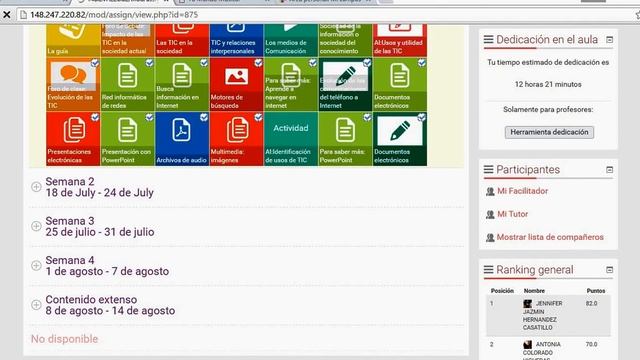Screen dimensions: 640x360
Task: Open the Mi Facilitador link
Action: (522, 191)
